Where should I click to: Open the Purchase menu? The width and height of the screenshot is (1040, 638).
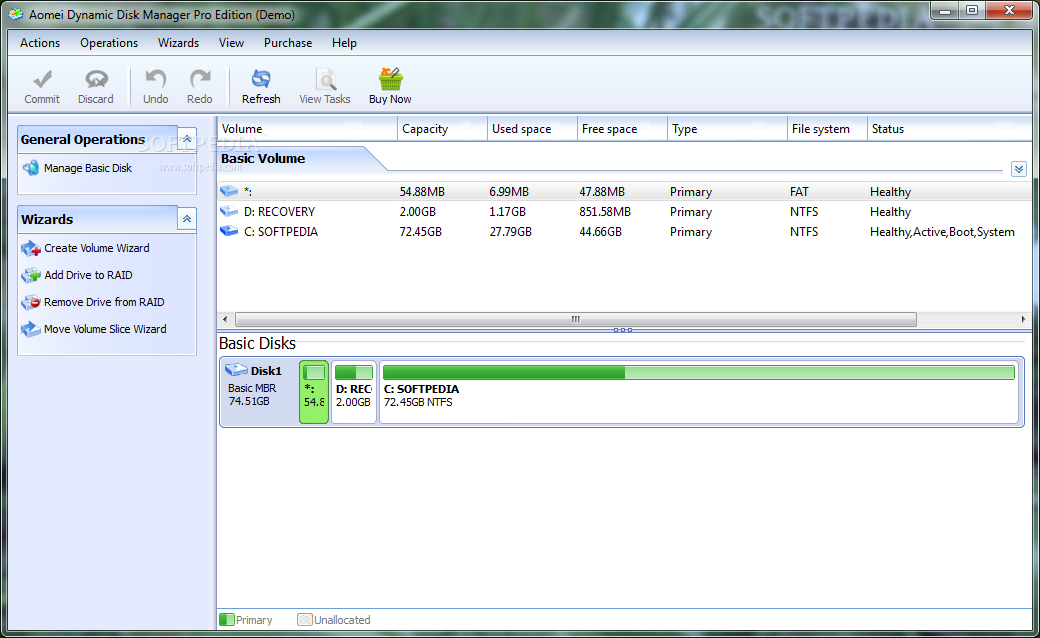[288, 42]
